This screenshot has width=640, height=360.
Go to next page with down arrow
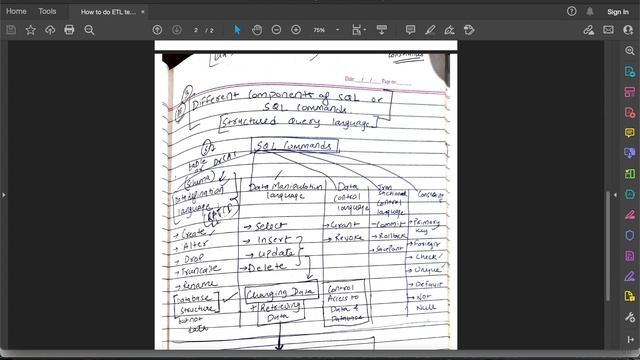177,30
